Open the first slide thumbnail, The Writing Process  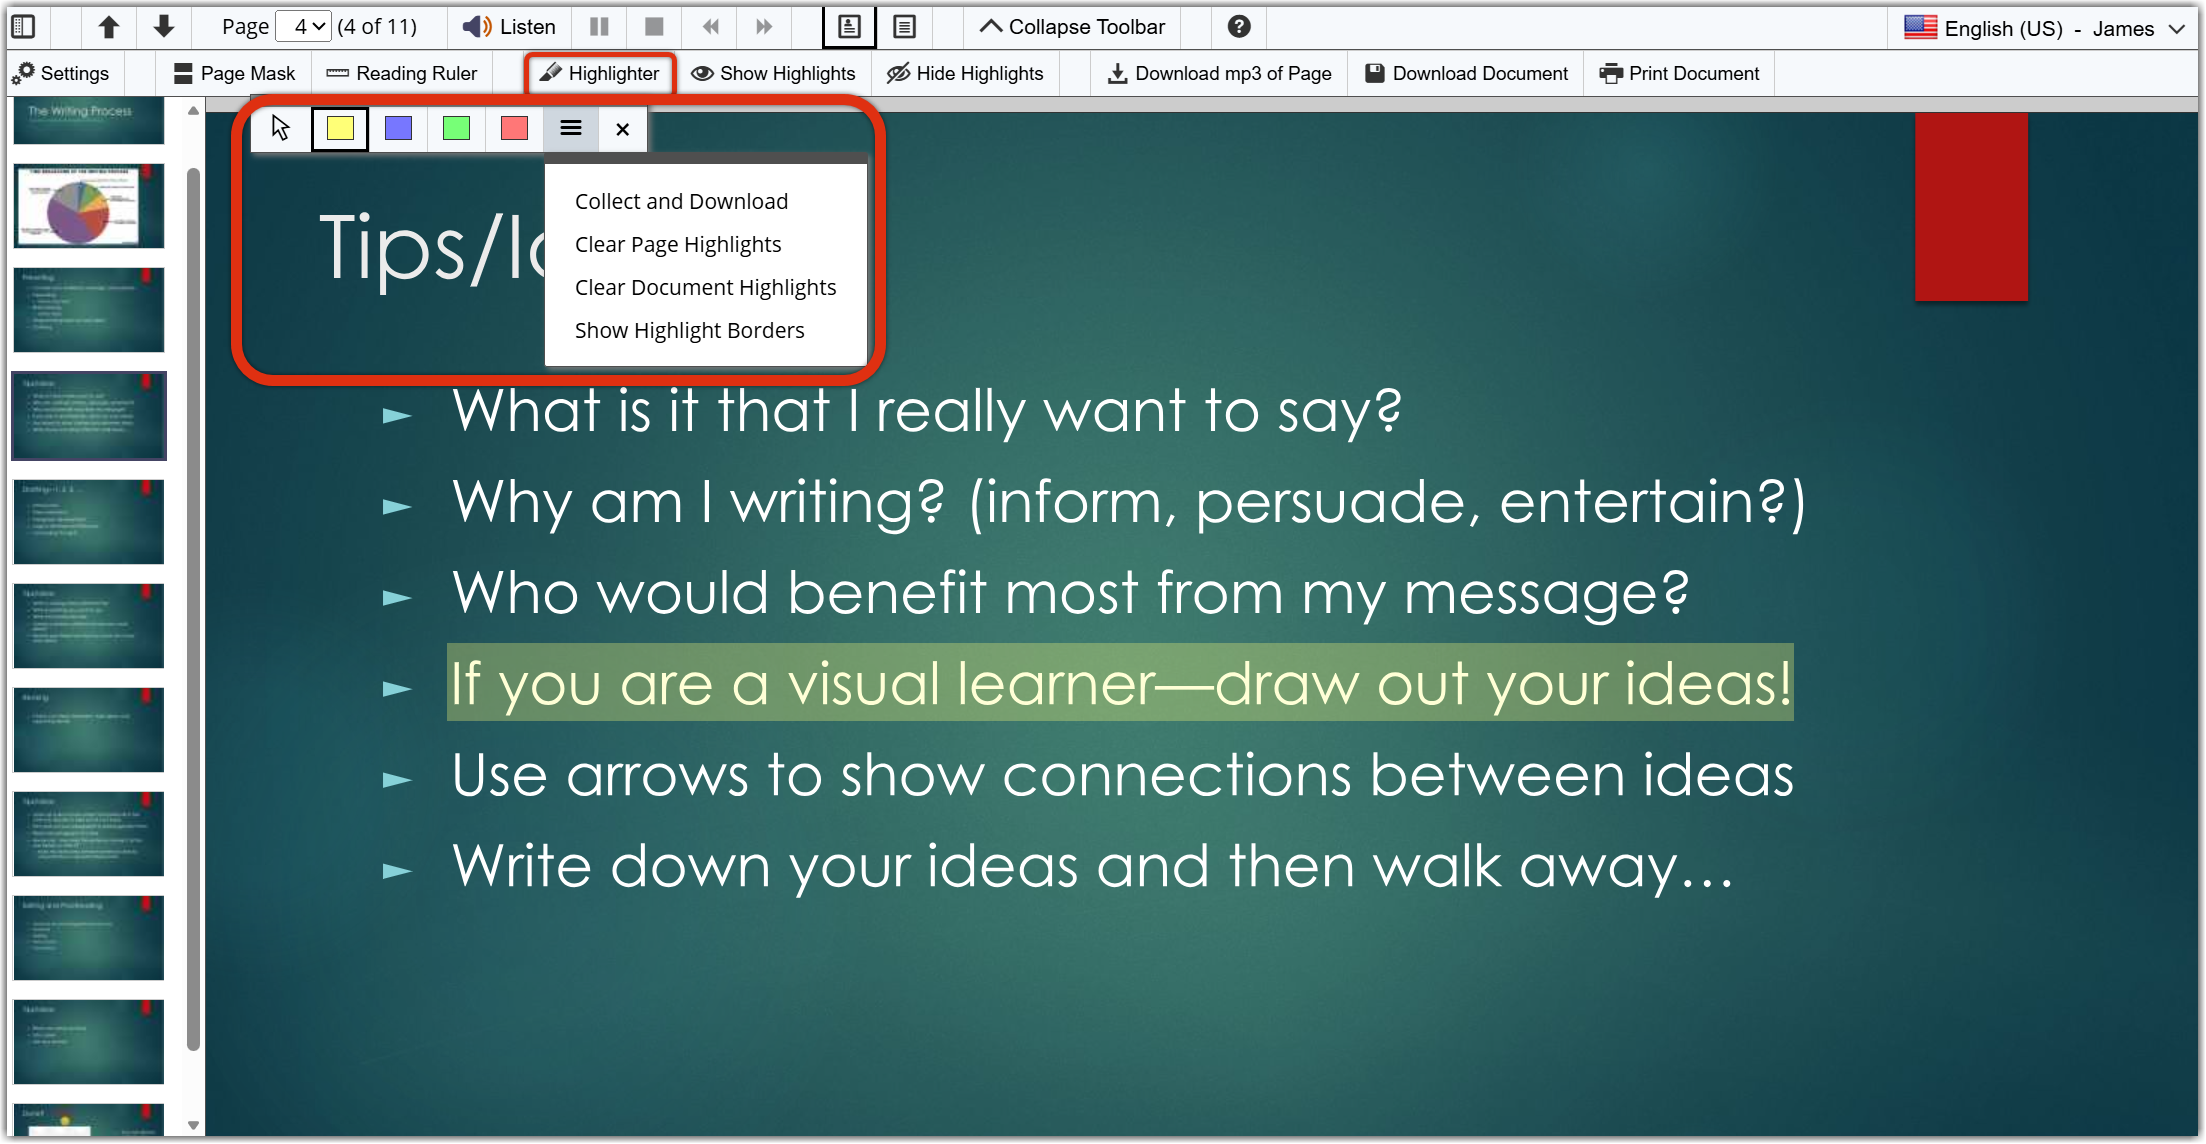pyautogui.click(x=89, y=120)
